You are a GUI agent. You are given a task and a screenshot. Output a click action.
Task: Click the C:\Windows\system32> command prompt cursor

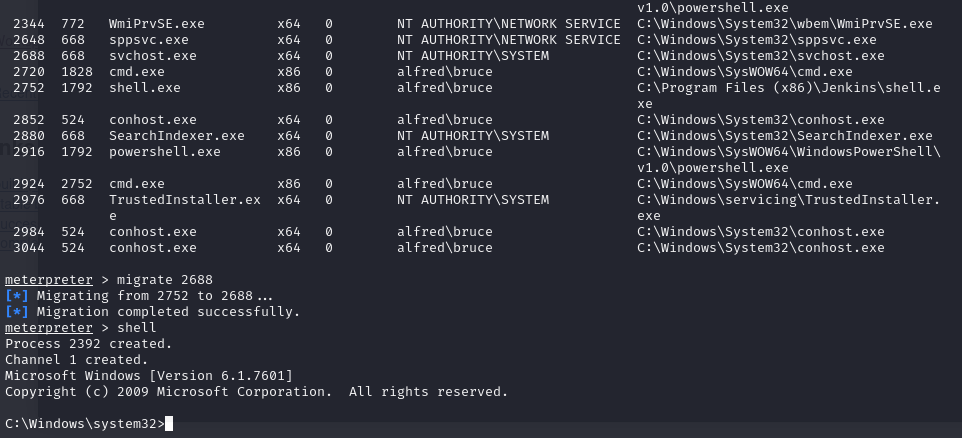pyautogui.click(x=169, y=423)
